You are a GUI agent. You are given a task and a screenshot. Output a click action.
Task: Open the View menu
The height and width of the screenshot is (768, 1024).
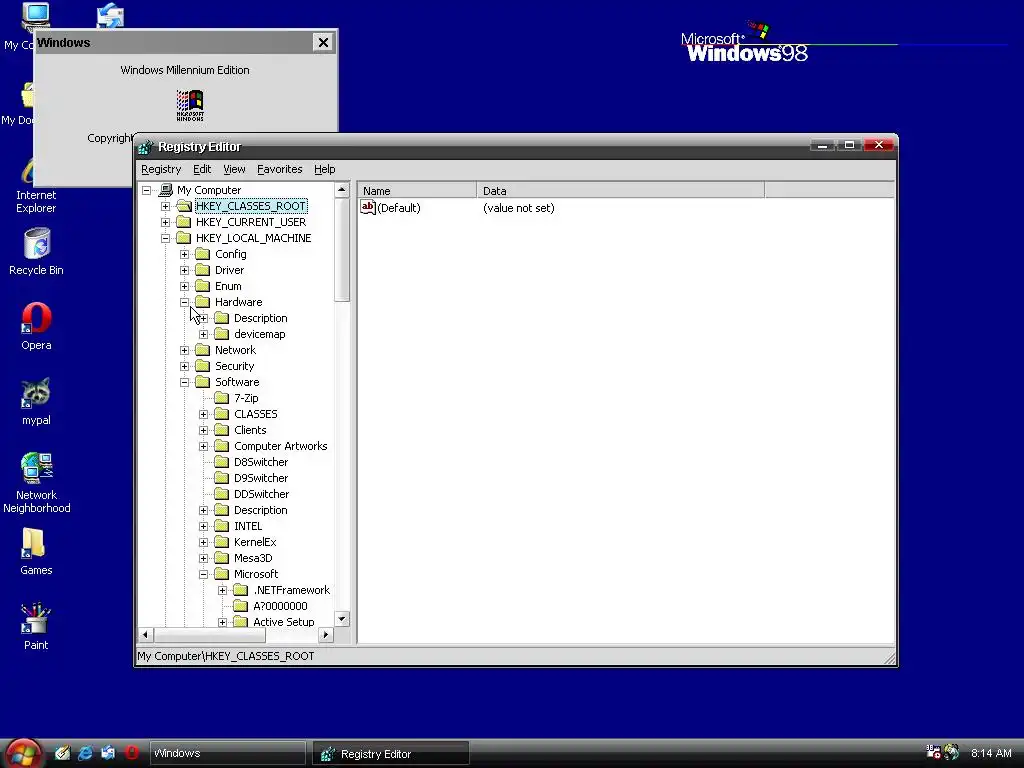pos(234,169)
